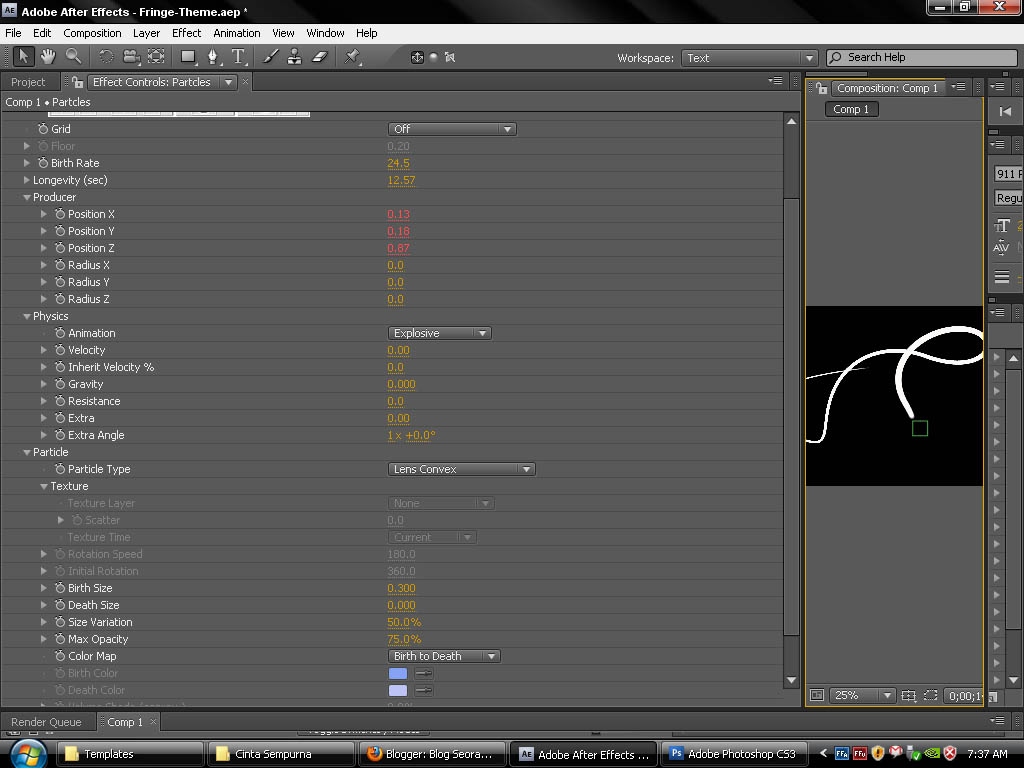1024x768 pixels.
Task: Open the Color Map dropdown
Action: (444, 656)
